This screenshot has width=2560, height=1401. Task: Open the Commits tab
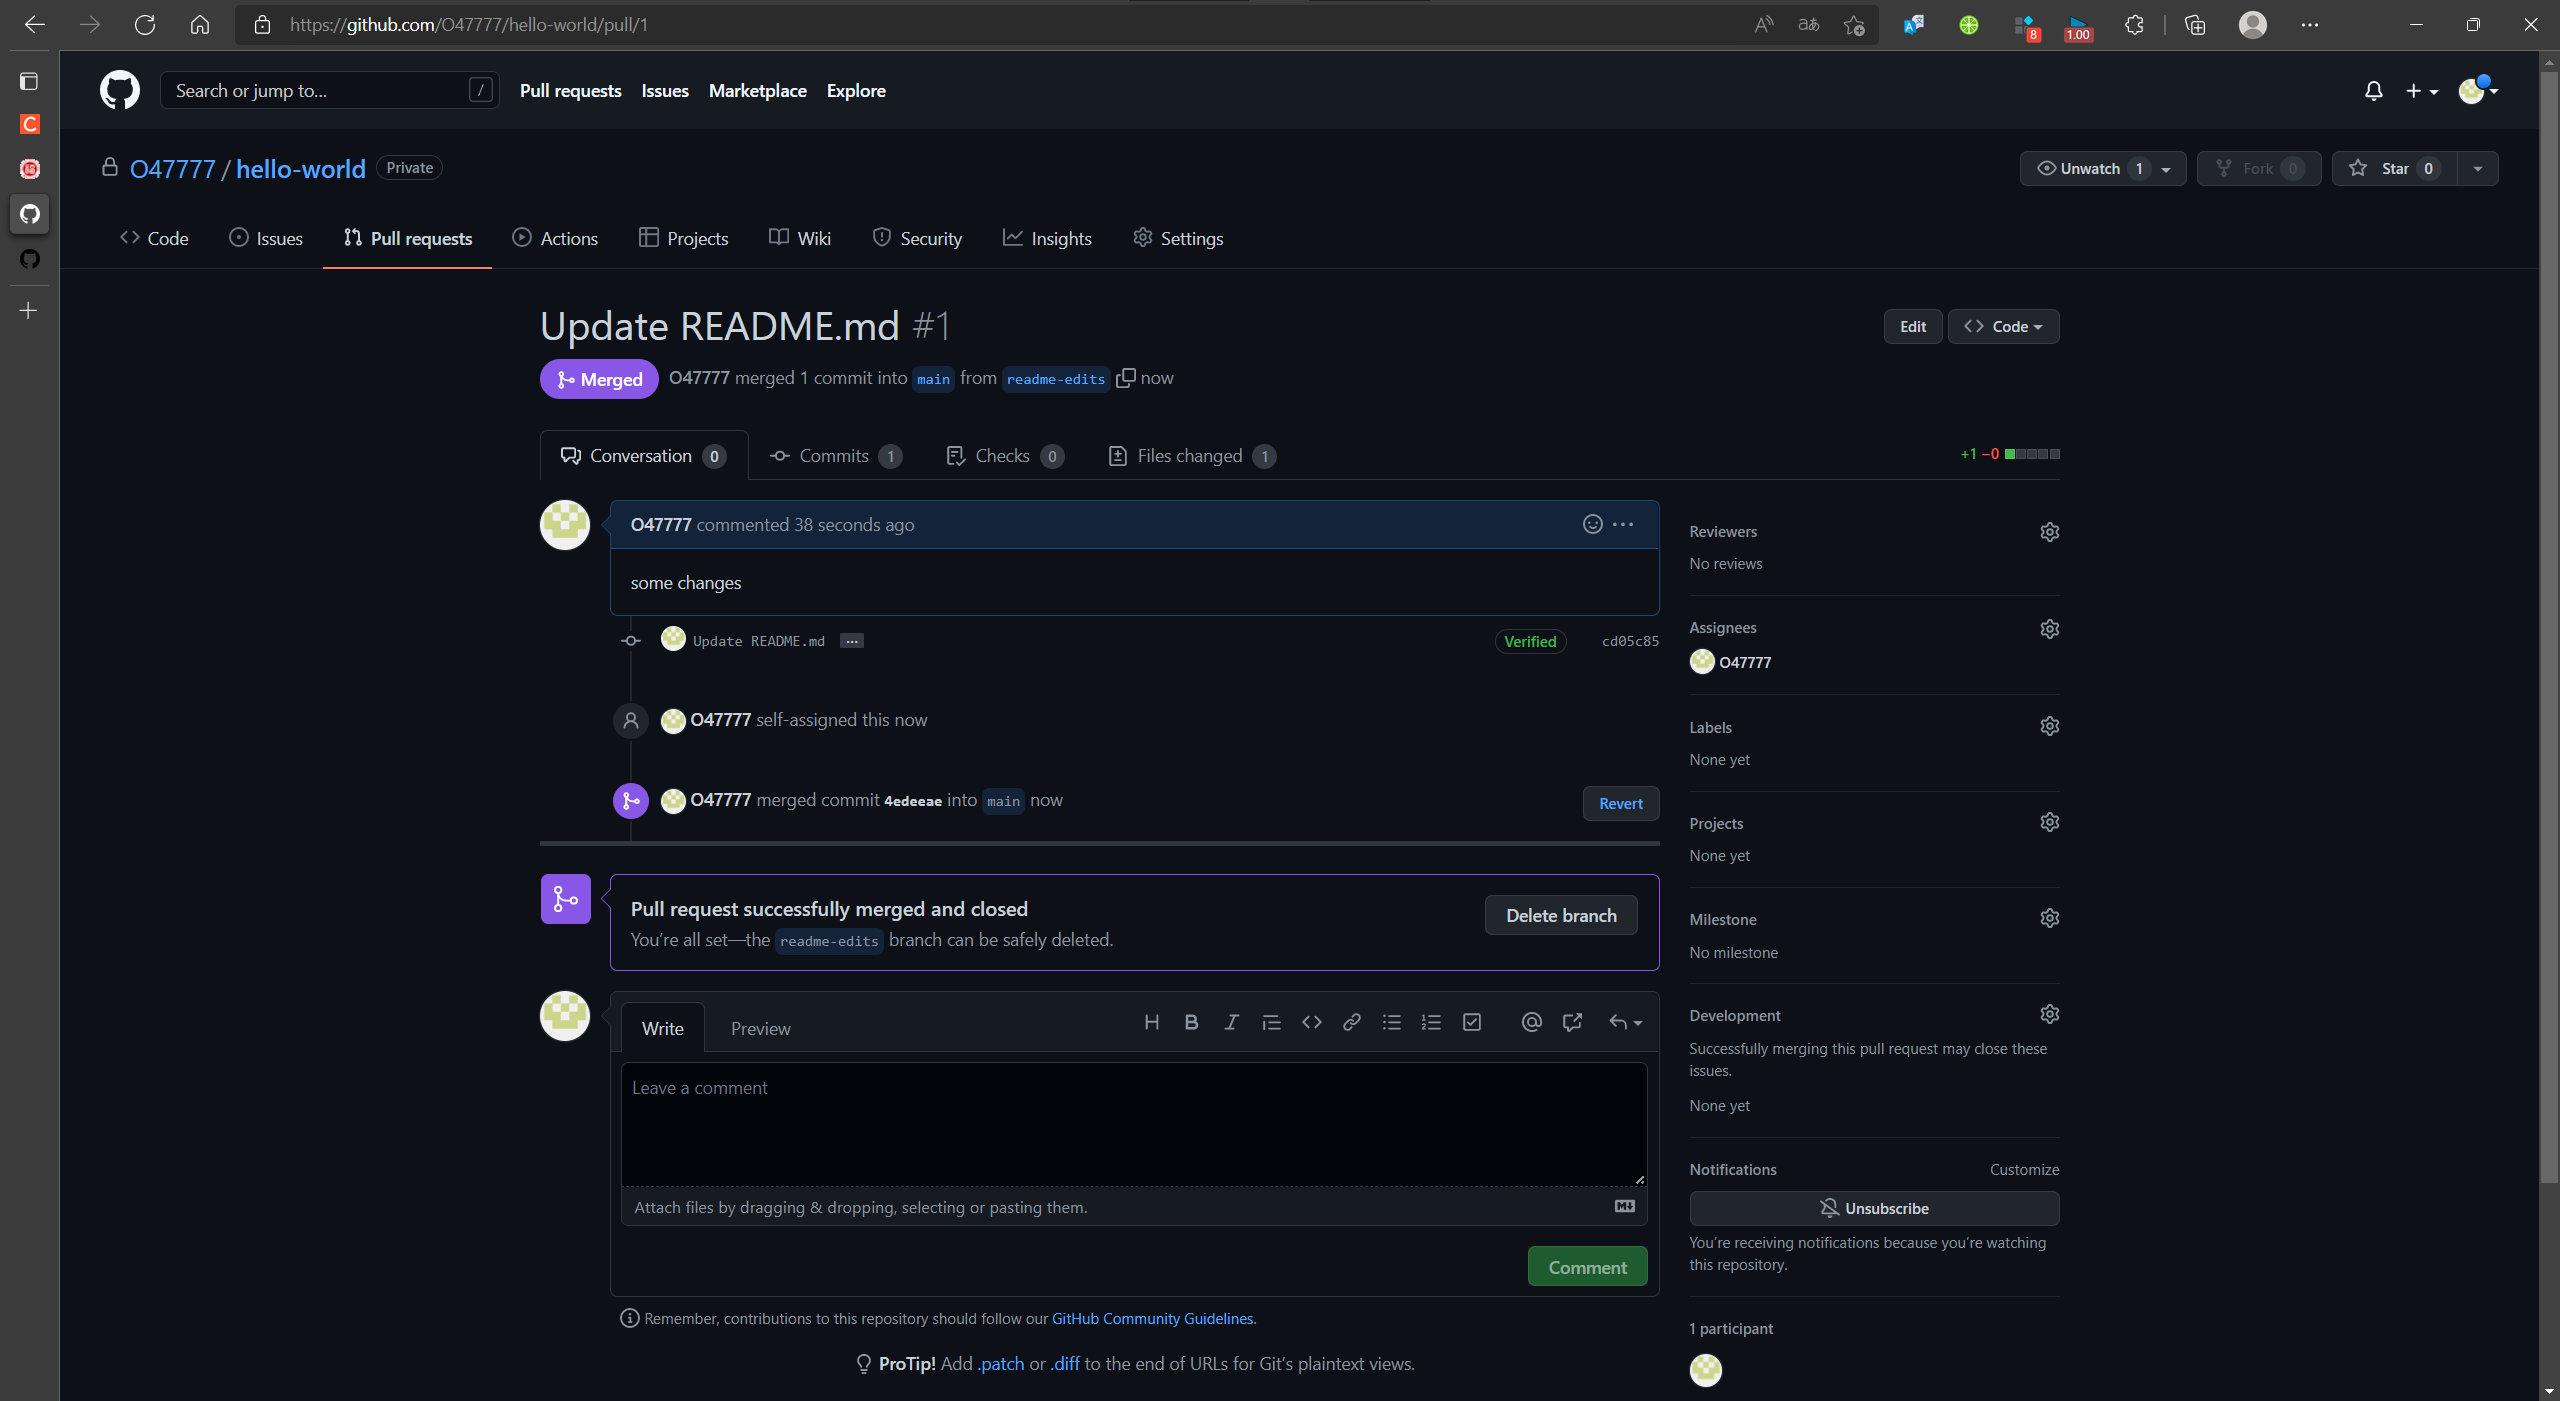click(834, 456)
